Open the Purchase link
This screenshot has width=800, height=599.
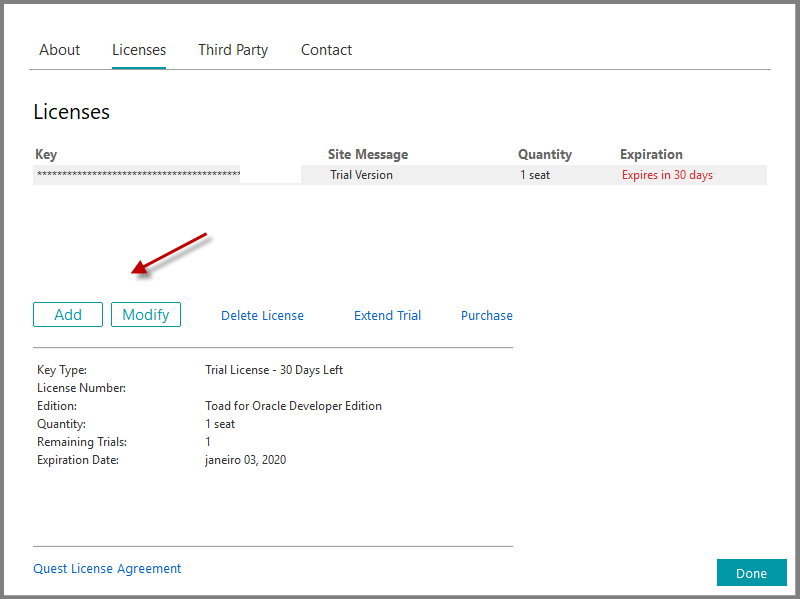pyautogui.click(x=487, y=315)
